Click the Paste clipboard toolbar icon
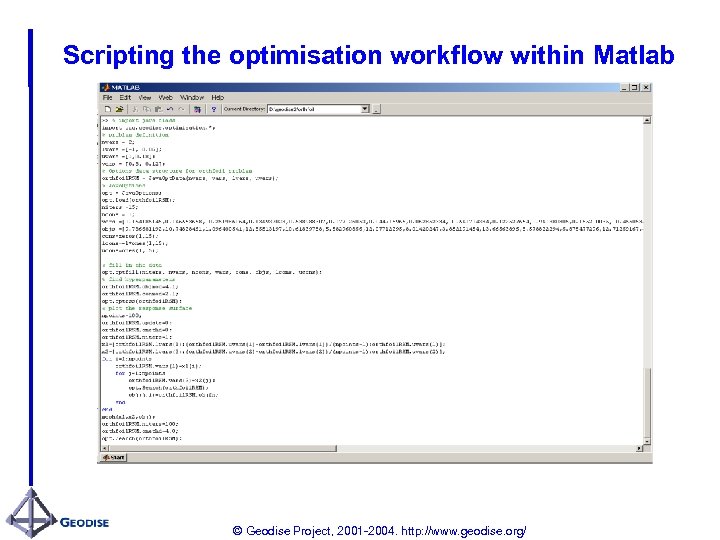720x540 pixels. tap(158, 109)
